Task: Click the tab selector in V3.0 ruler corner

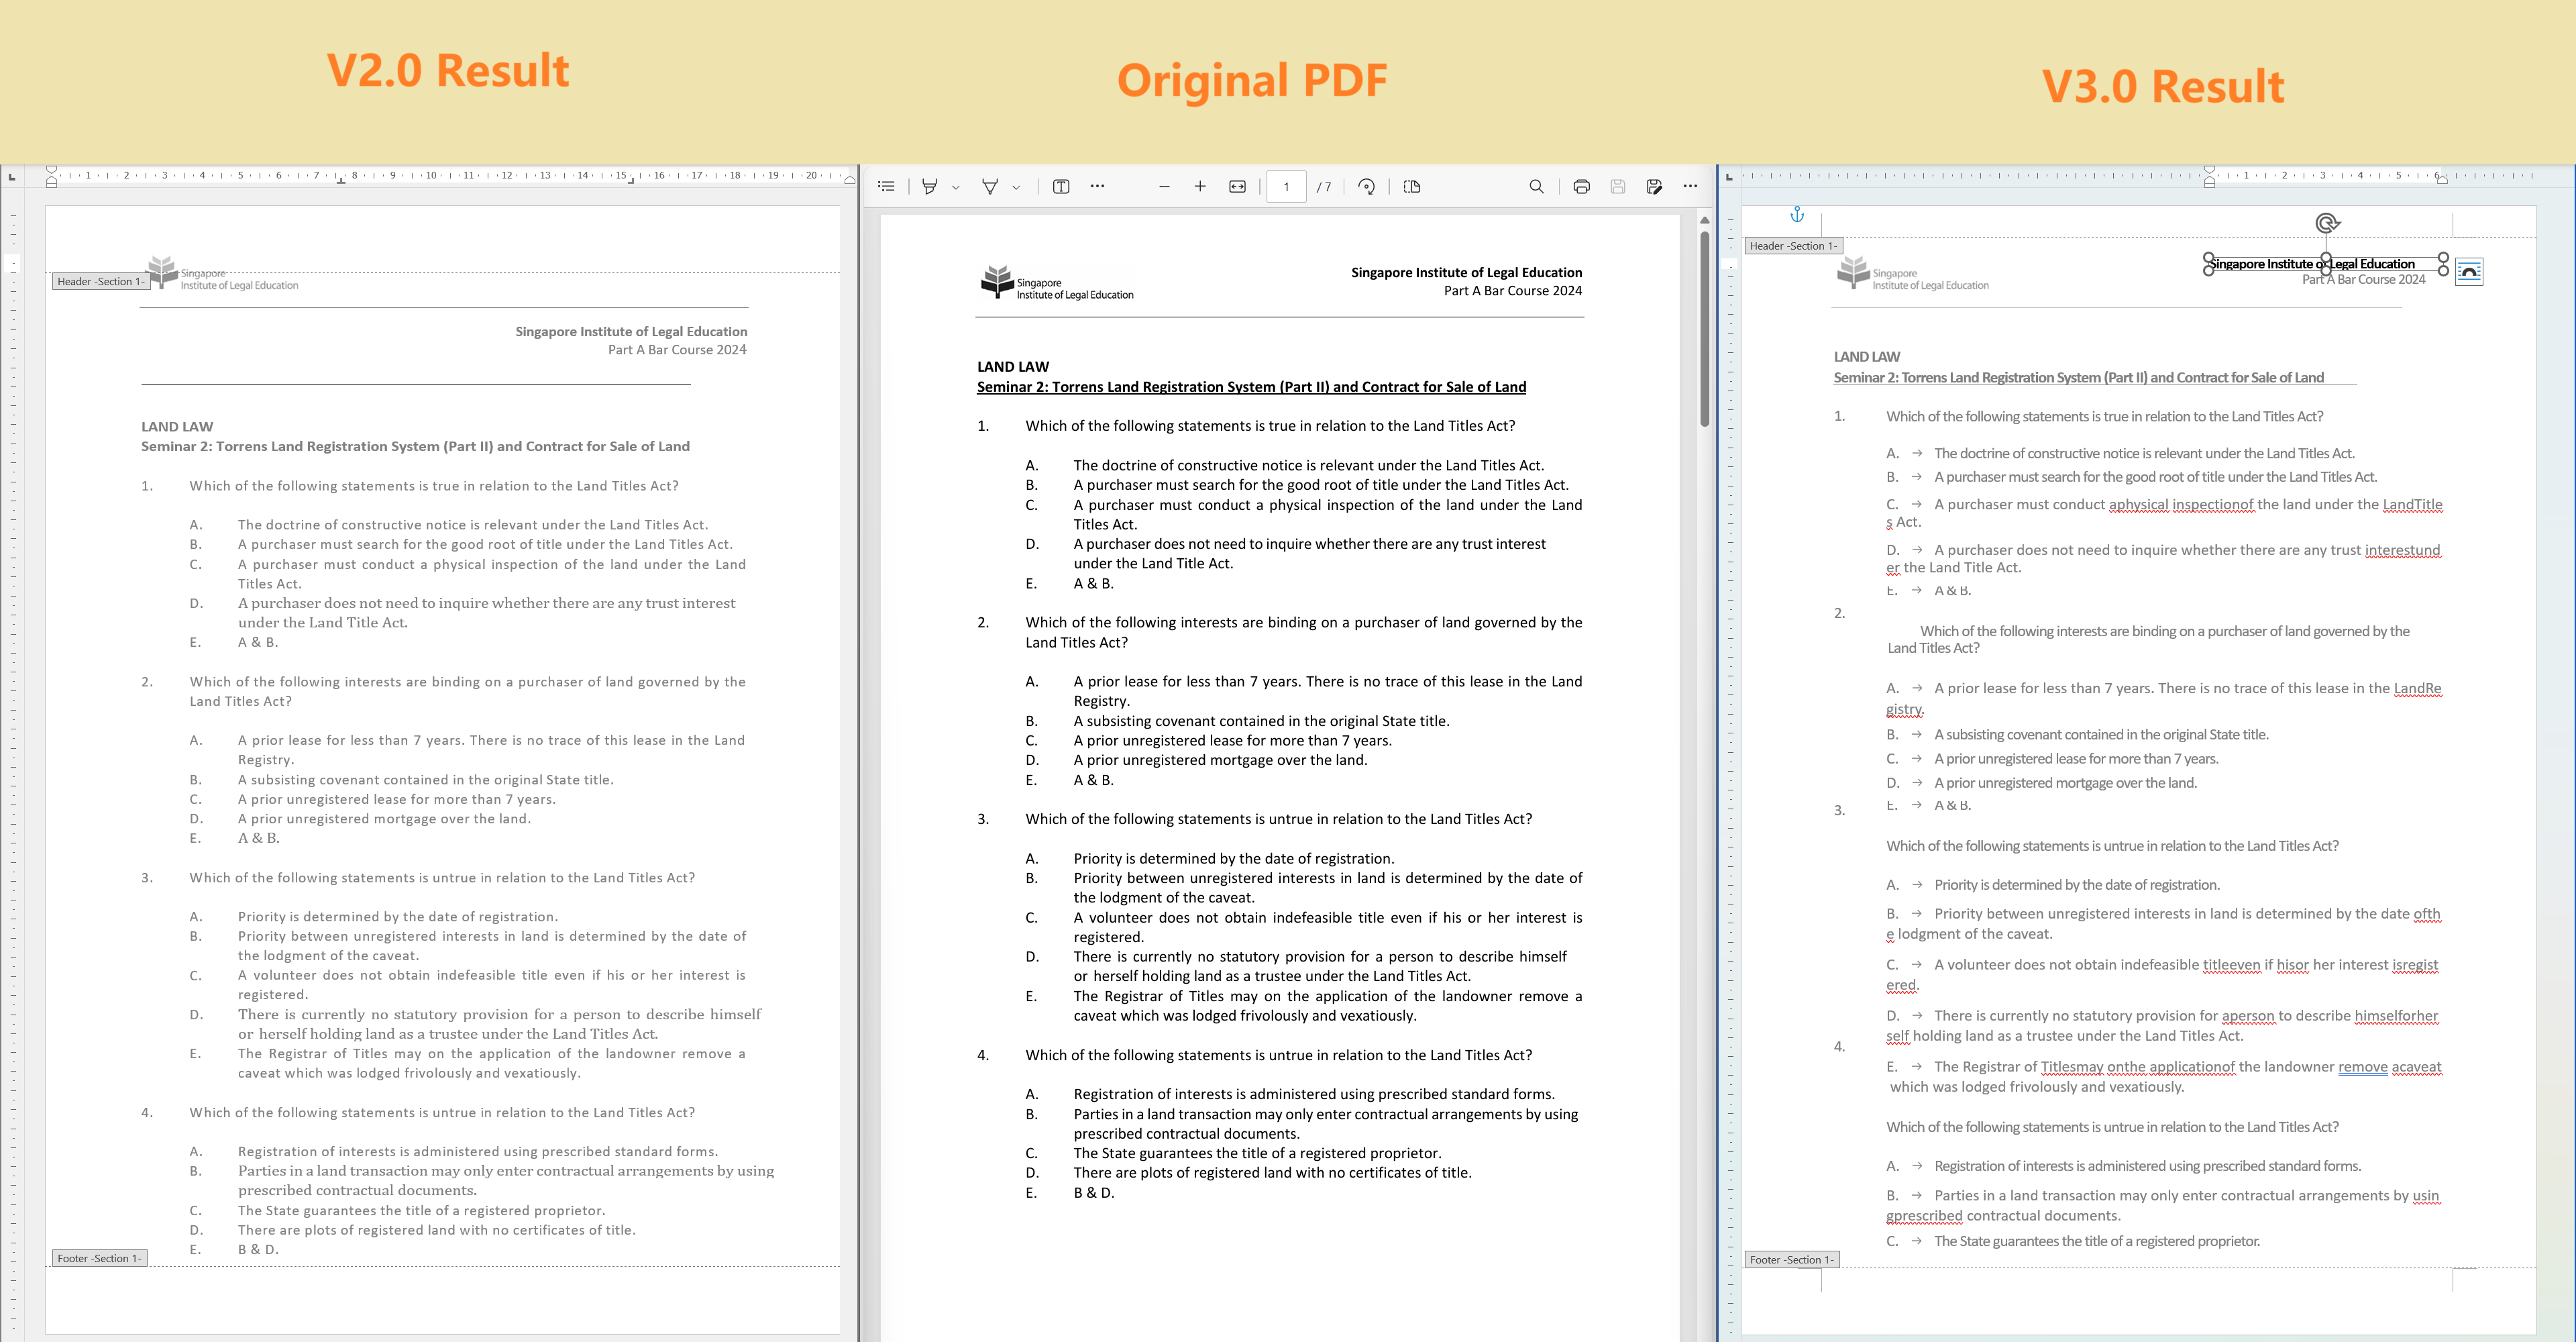Action: (x=1729, y=177)
